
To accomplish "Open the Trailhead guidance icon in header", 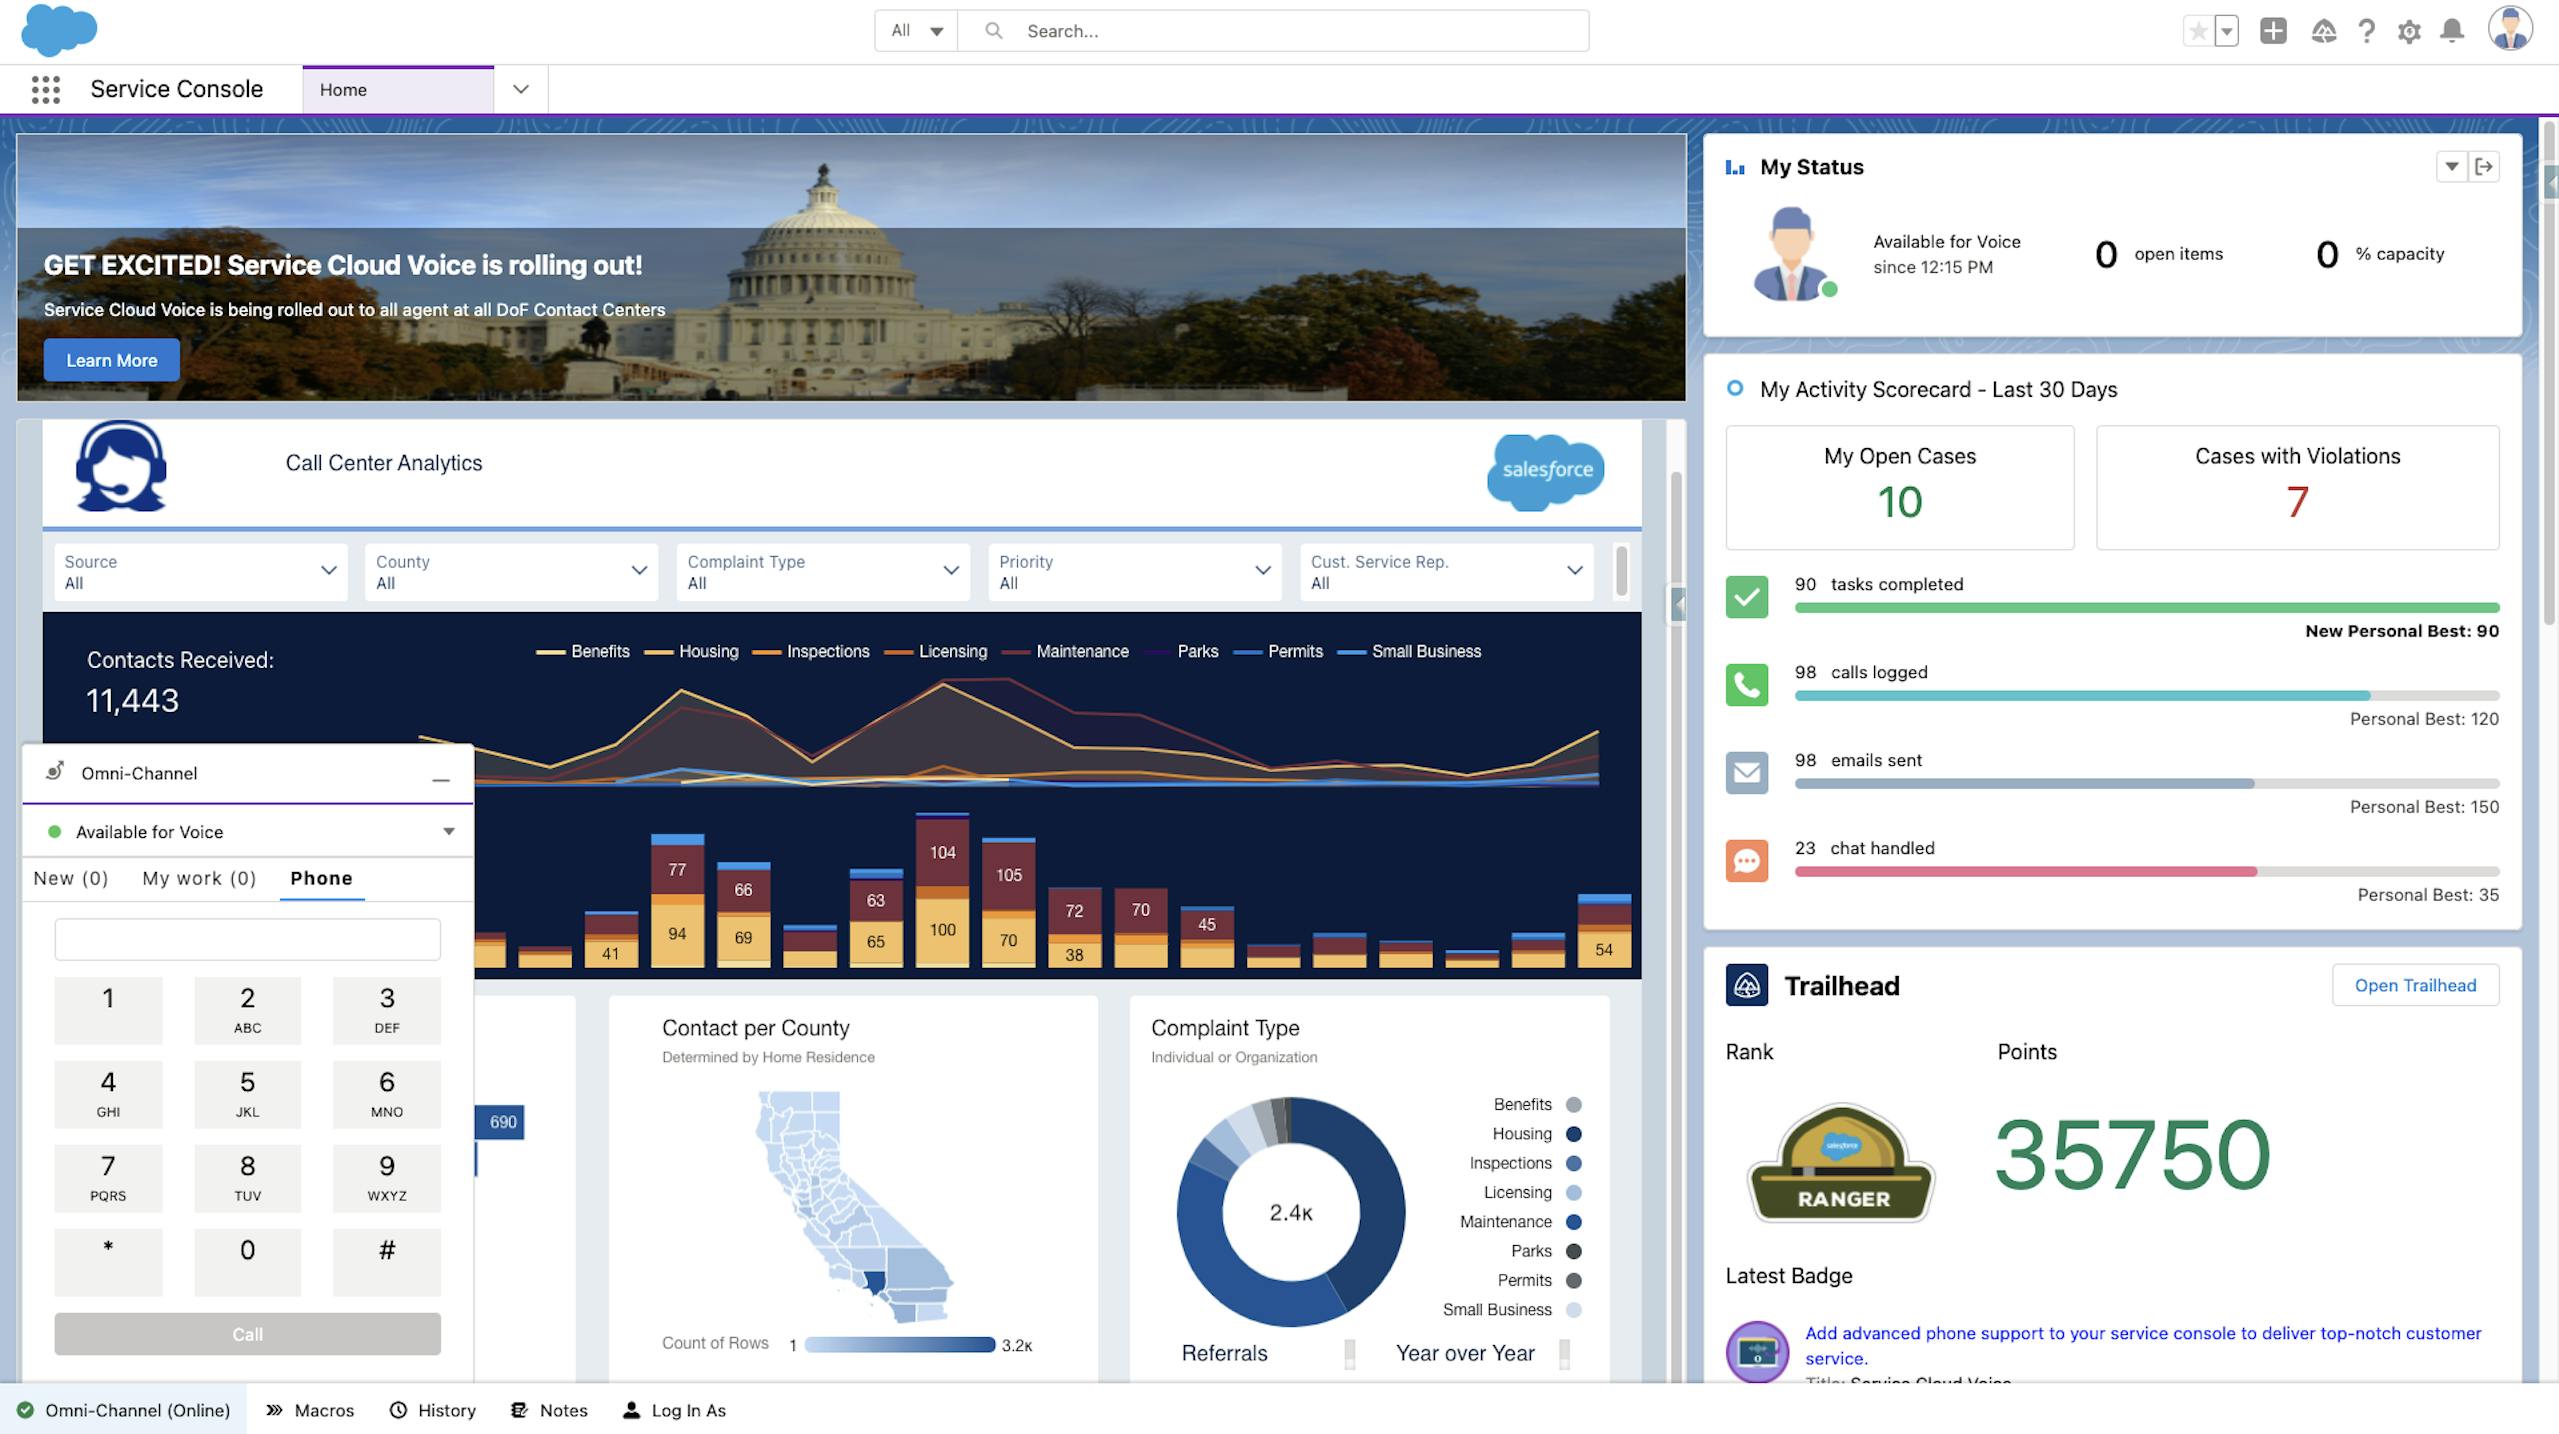I will click(x=2323, y=32).
